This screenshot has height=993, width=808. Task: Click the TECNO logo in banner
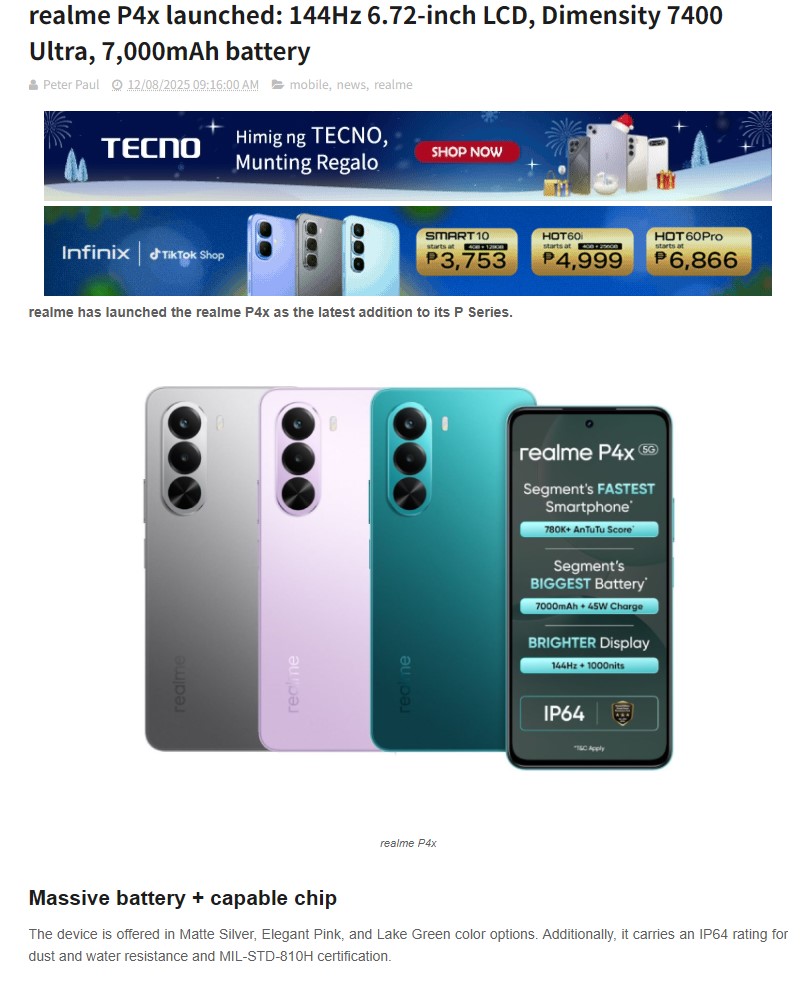click(151, 148)
